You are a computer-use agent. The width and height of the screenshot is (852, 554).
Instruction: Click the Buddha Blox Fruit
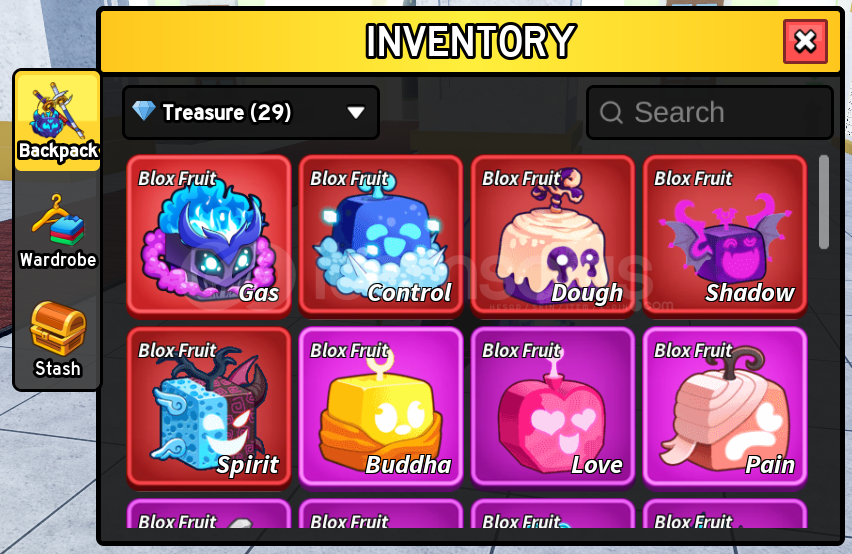coord(381,407)
